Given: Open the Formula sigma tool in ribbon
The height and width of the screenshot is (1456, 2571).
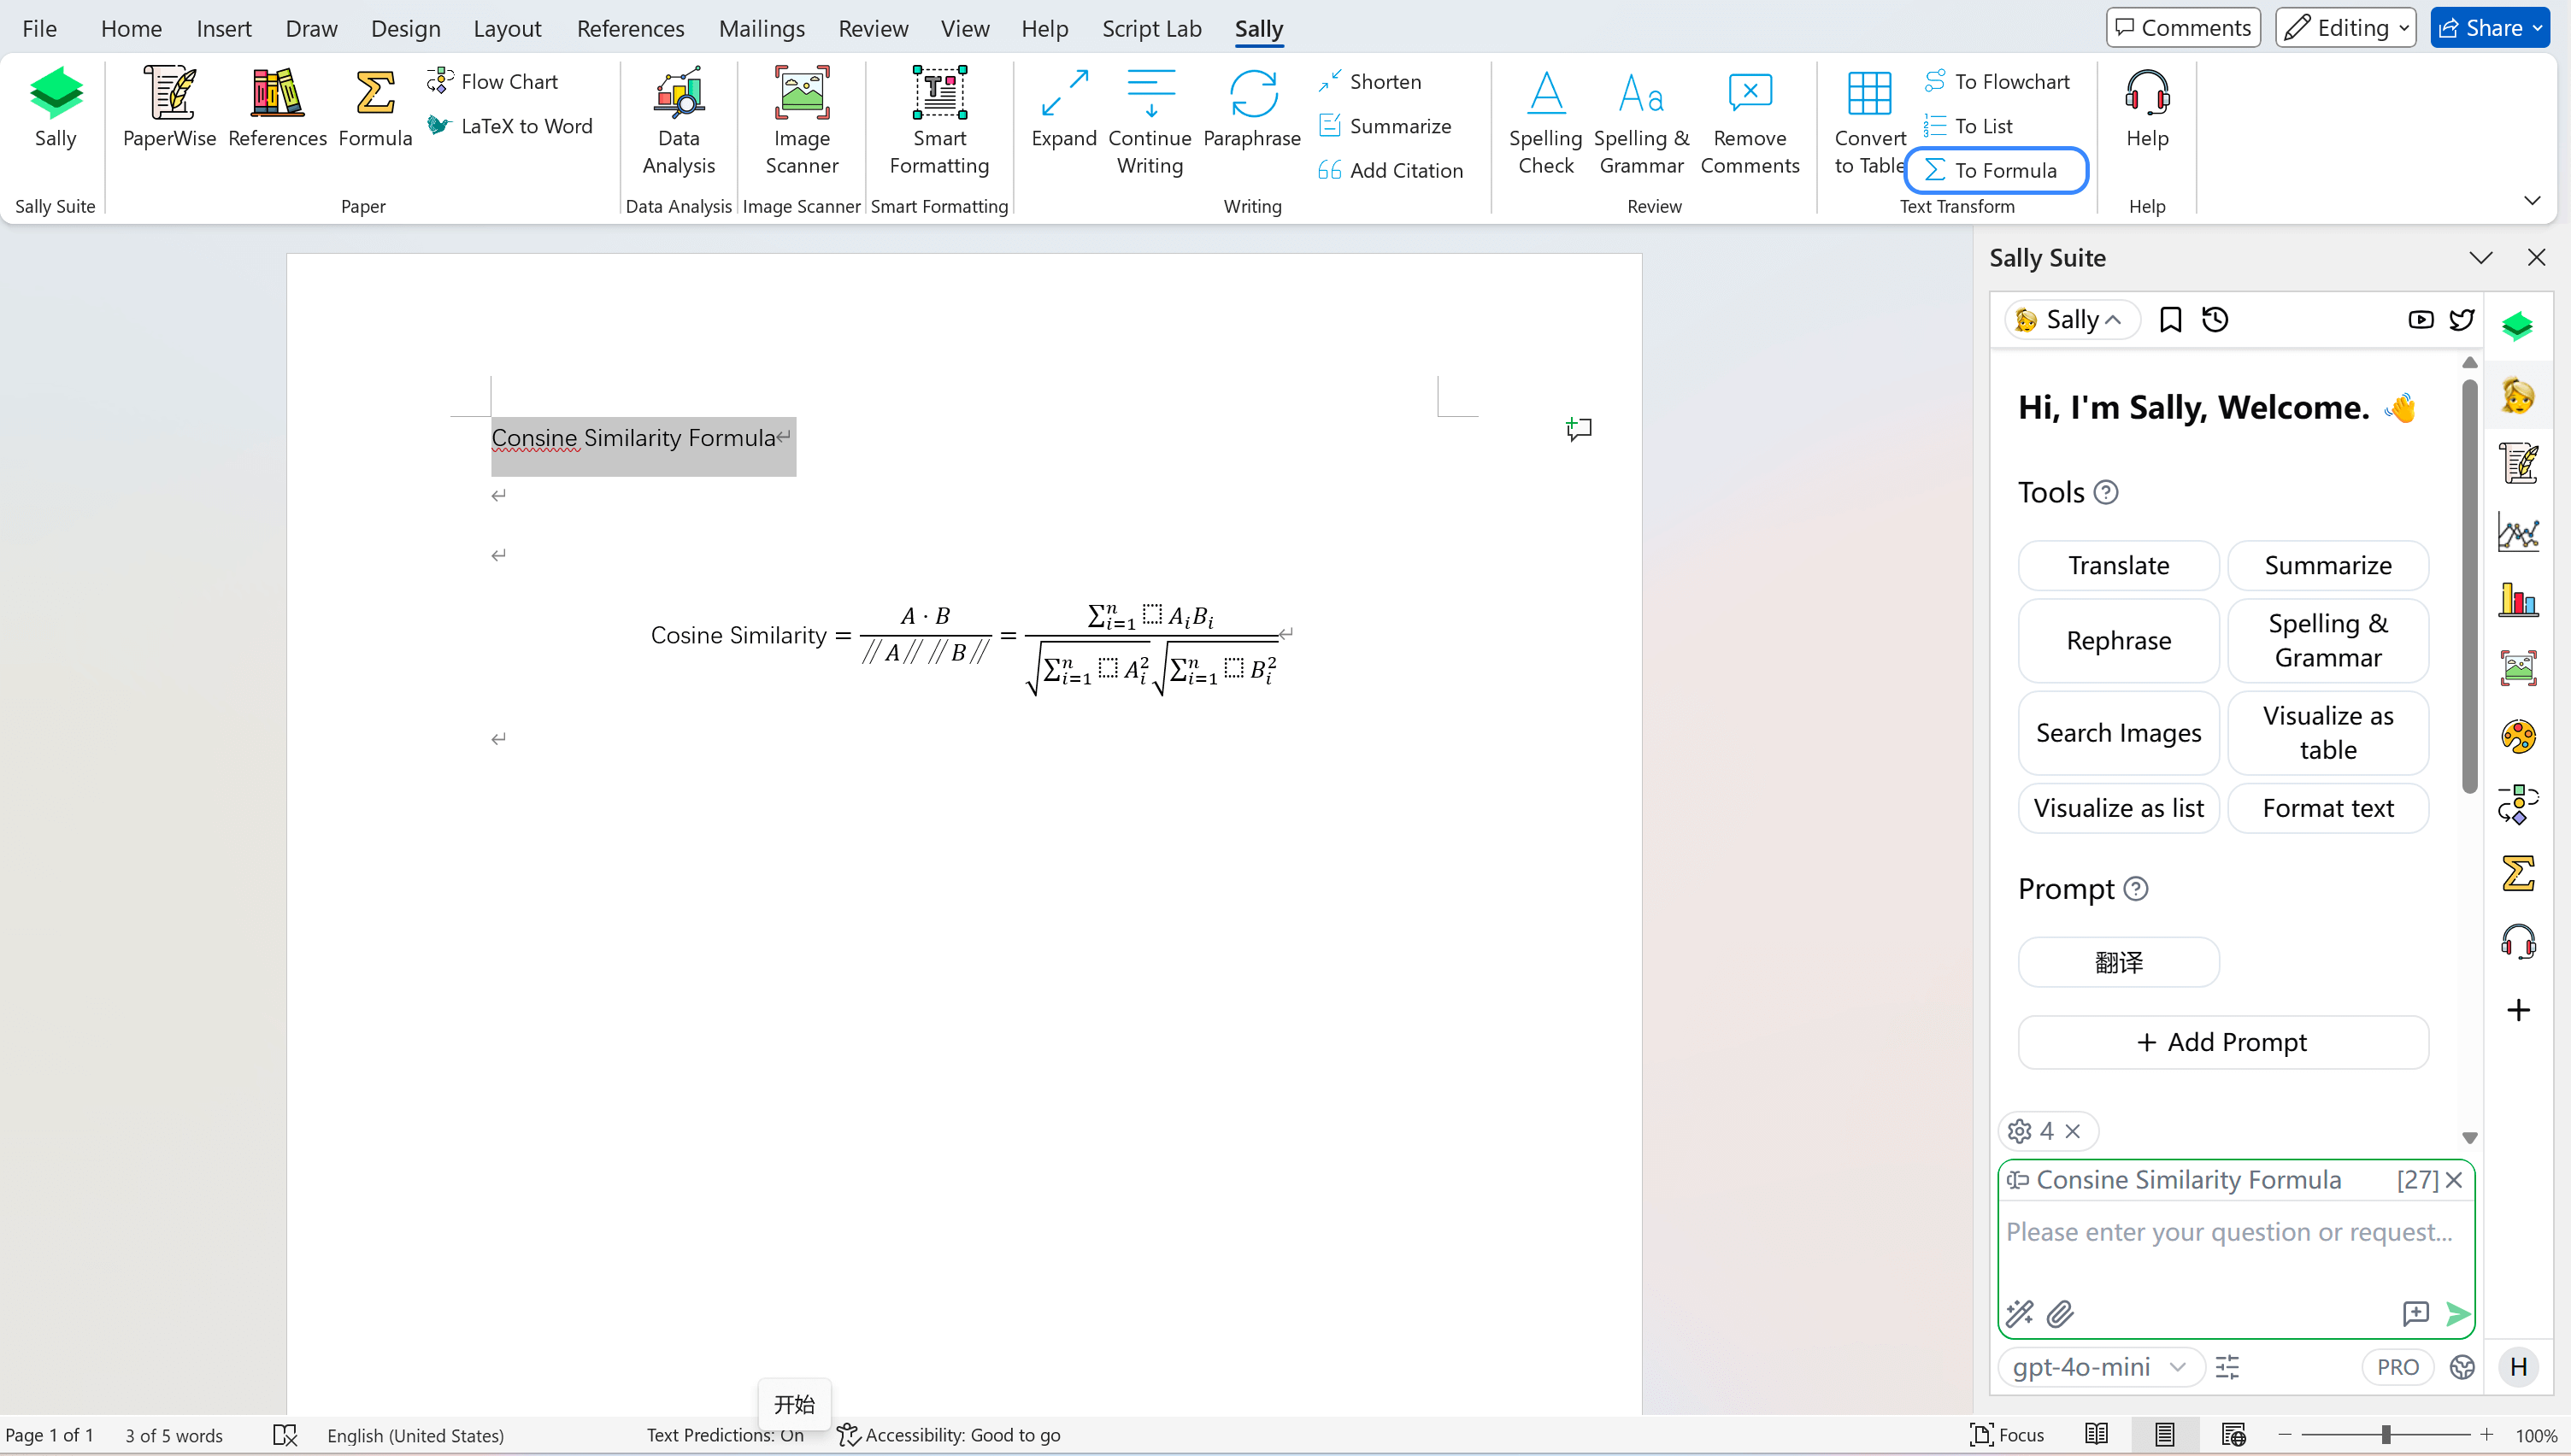Looking at the screenshot, I should point(375,108).
